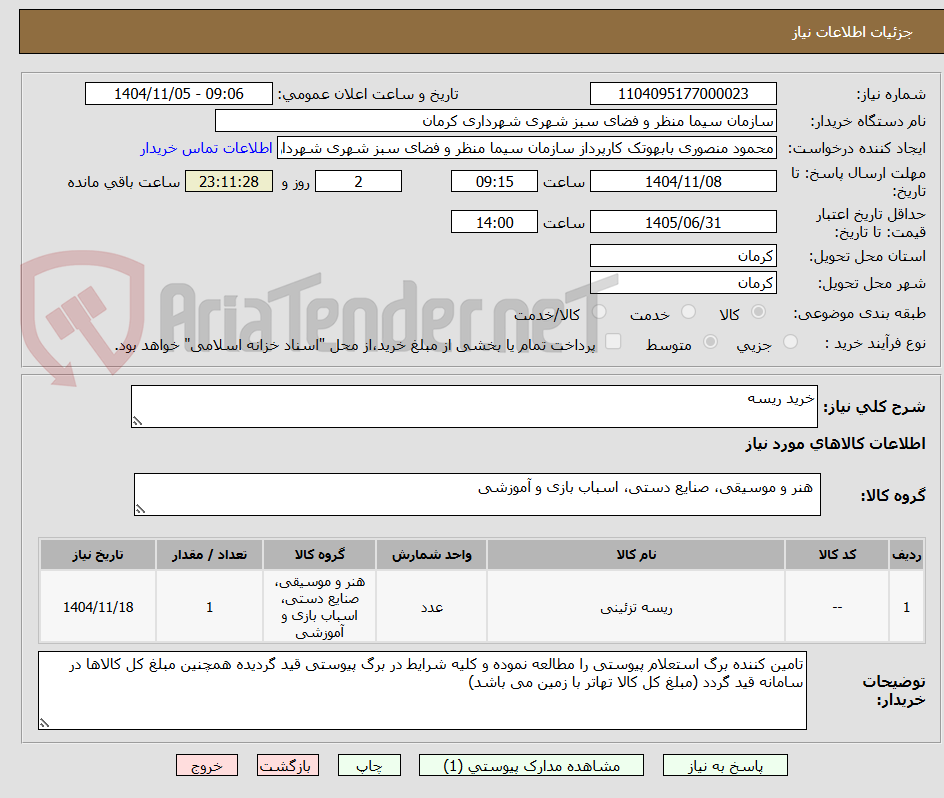Click the کد کالا column header
Viewport: 944px width, 798px height.
(837, 555)
